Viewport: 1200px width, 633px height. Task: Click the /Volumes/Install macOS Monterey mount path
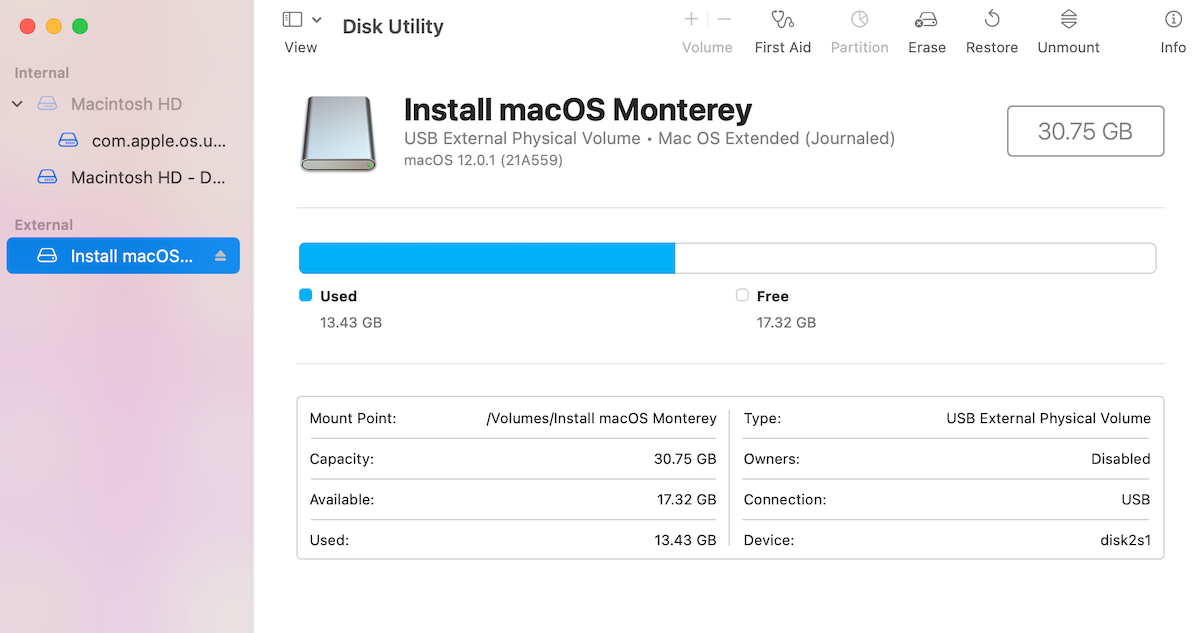coord(601,418)
